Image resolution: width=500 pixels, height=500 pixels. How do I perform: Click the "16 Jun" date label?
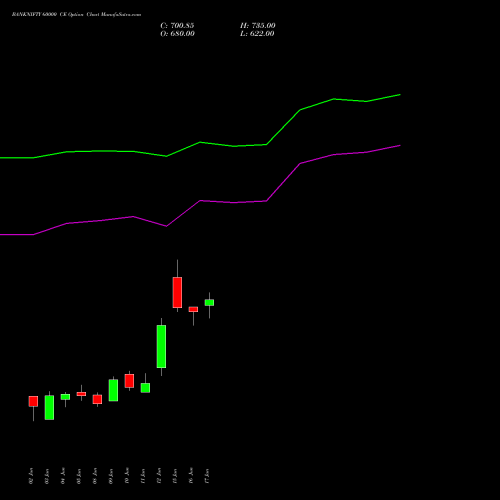[191, 476]
